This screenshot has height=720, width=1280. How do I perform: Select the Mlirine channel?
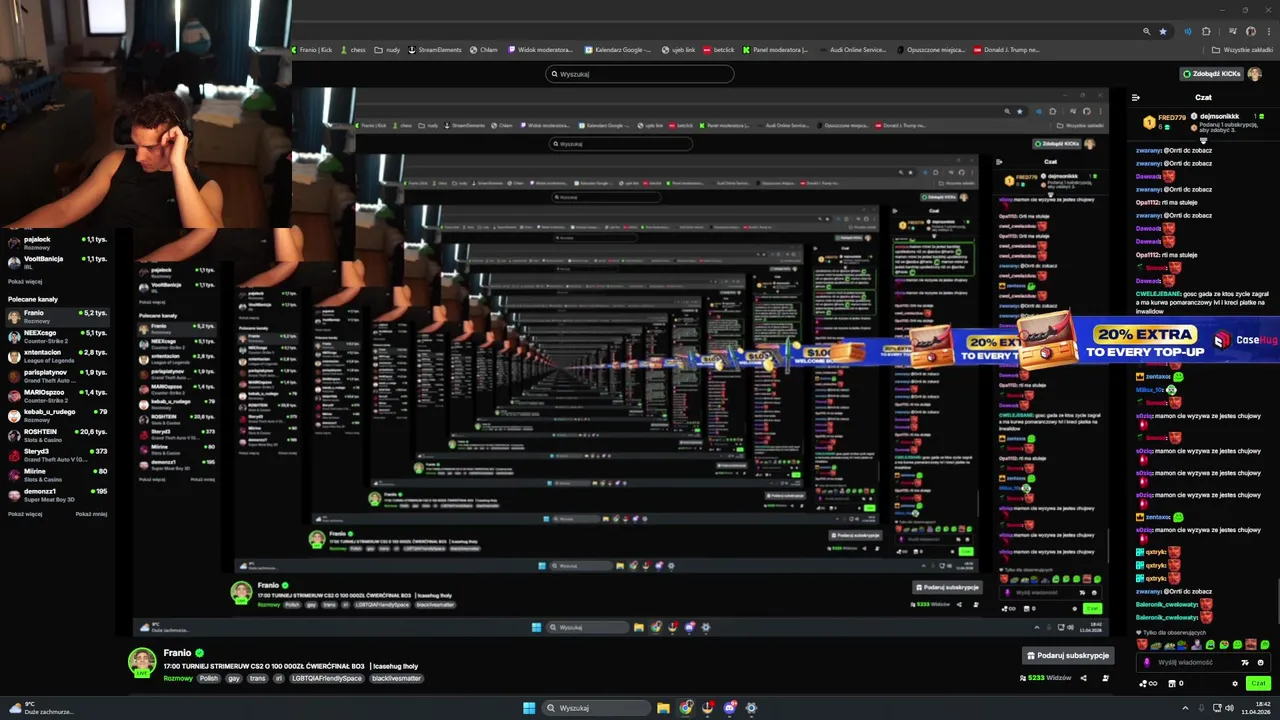click(x=57, y=475)
